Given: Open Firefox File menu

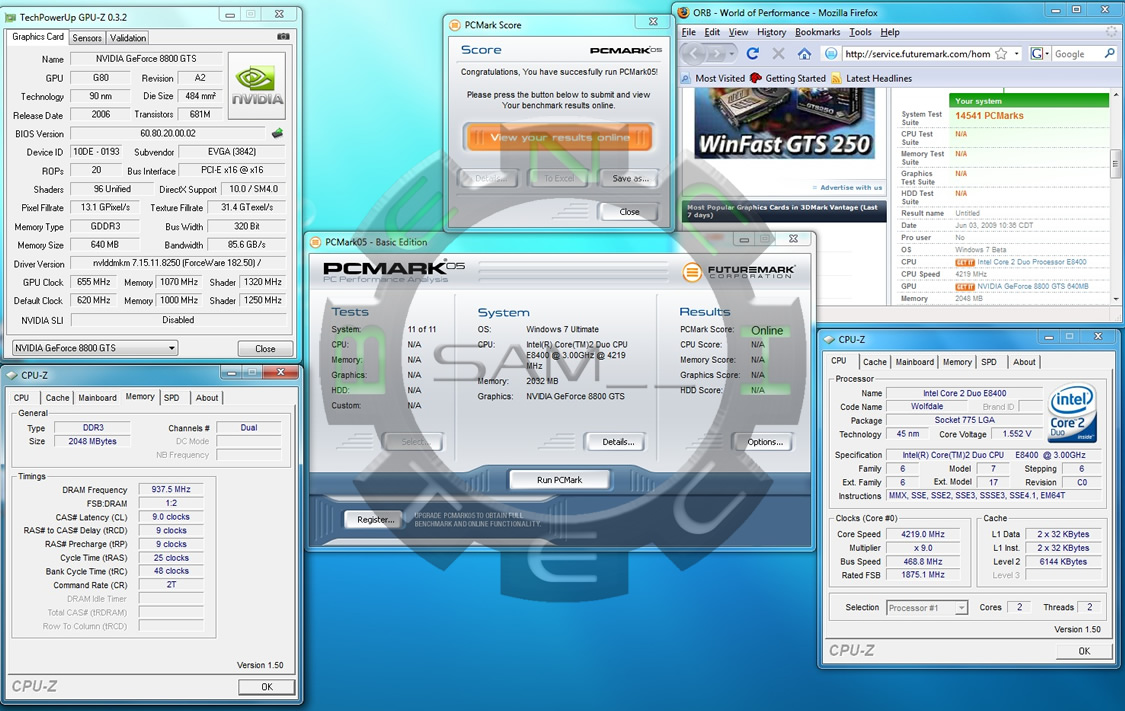Looking at the screenshot, I should click(688, 32).
